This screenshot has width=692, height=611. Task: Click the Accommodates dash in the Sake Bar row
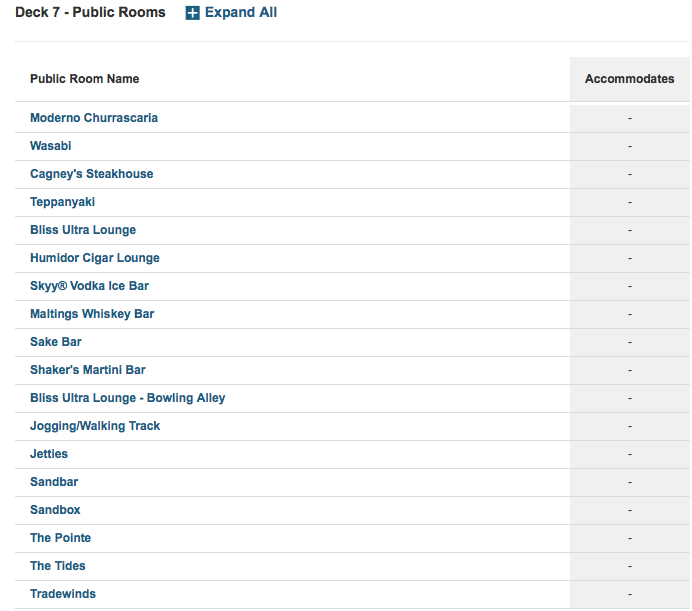tap(630, 342)
